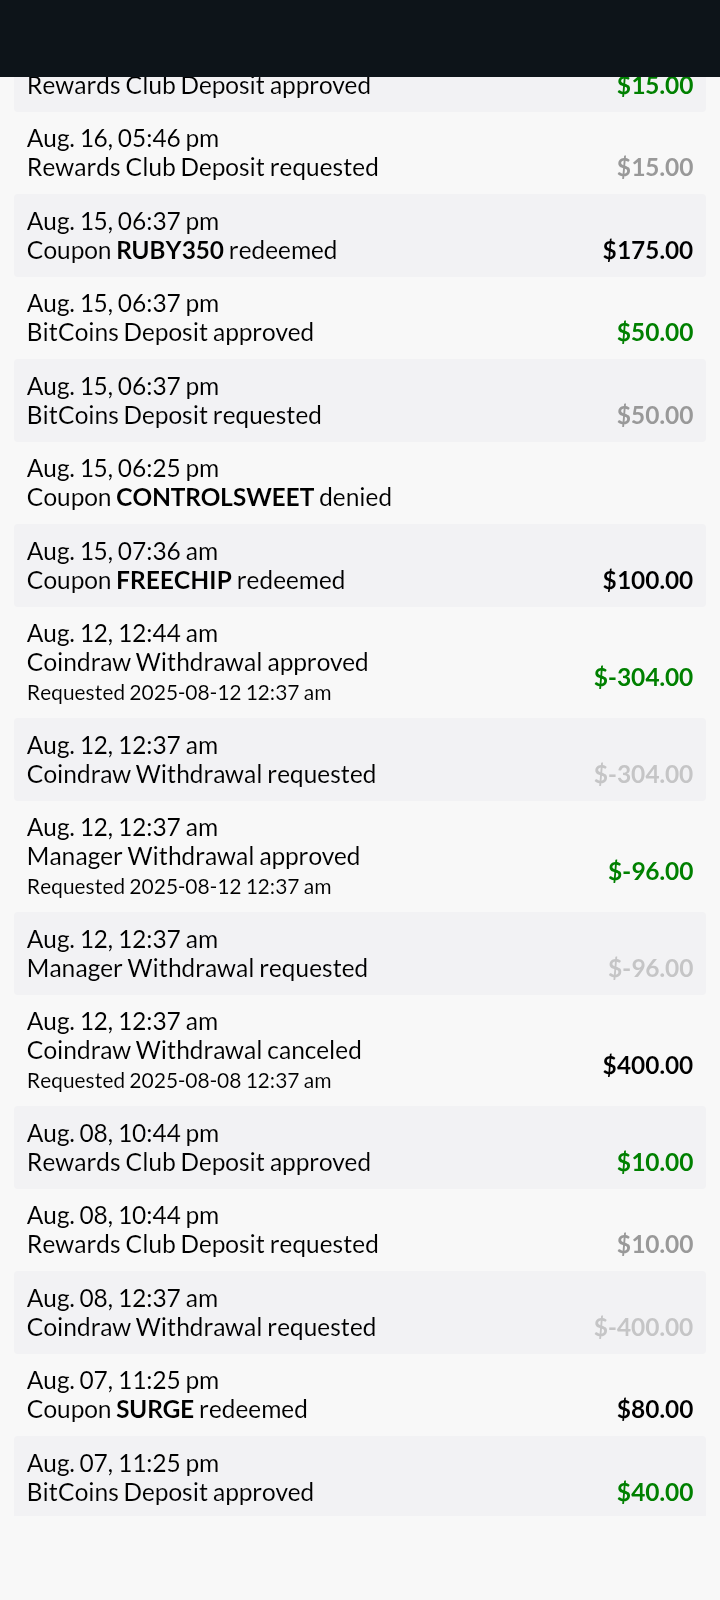View the Coindraw Withdrawal canceled transaction
The image size is (720, 1600).
(x=360, y=1050)
